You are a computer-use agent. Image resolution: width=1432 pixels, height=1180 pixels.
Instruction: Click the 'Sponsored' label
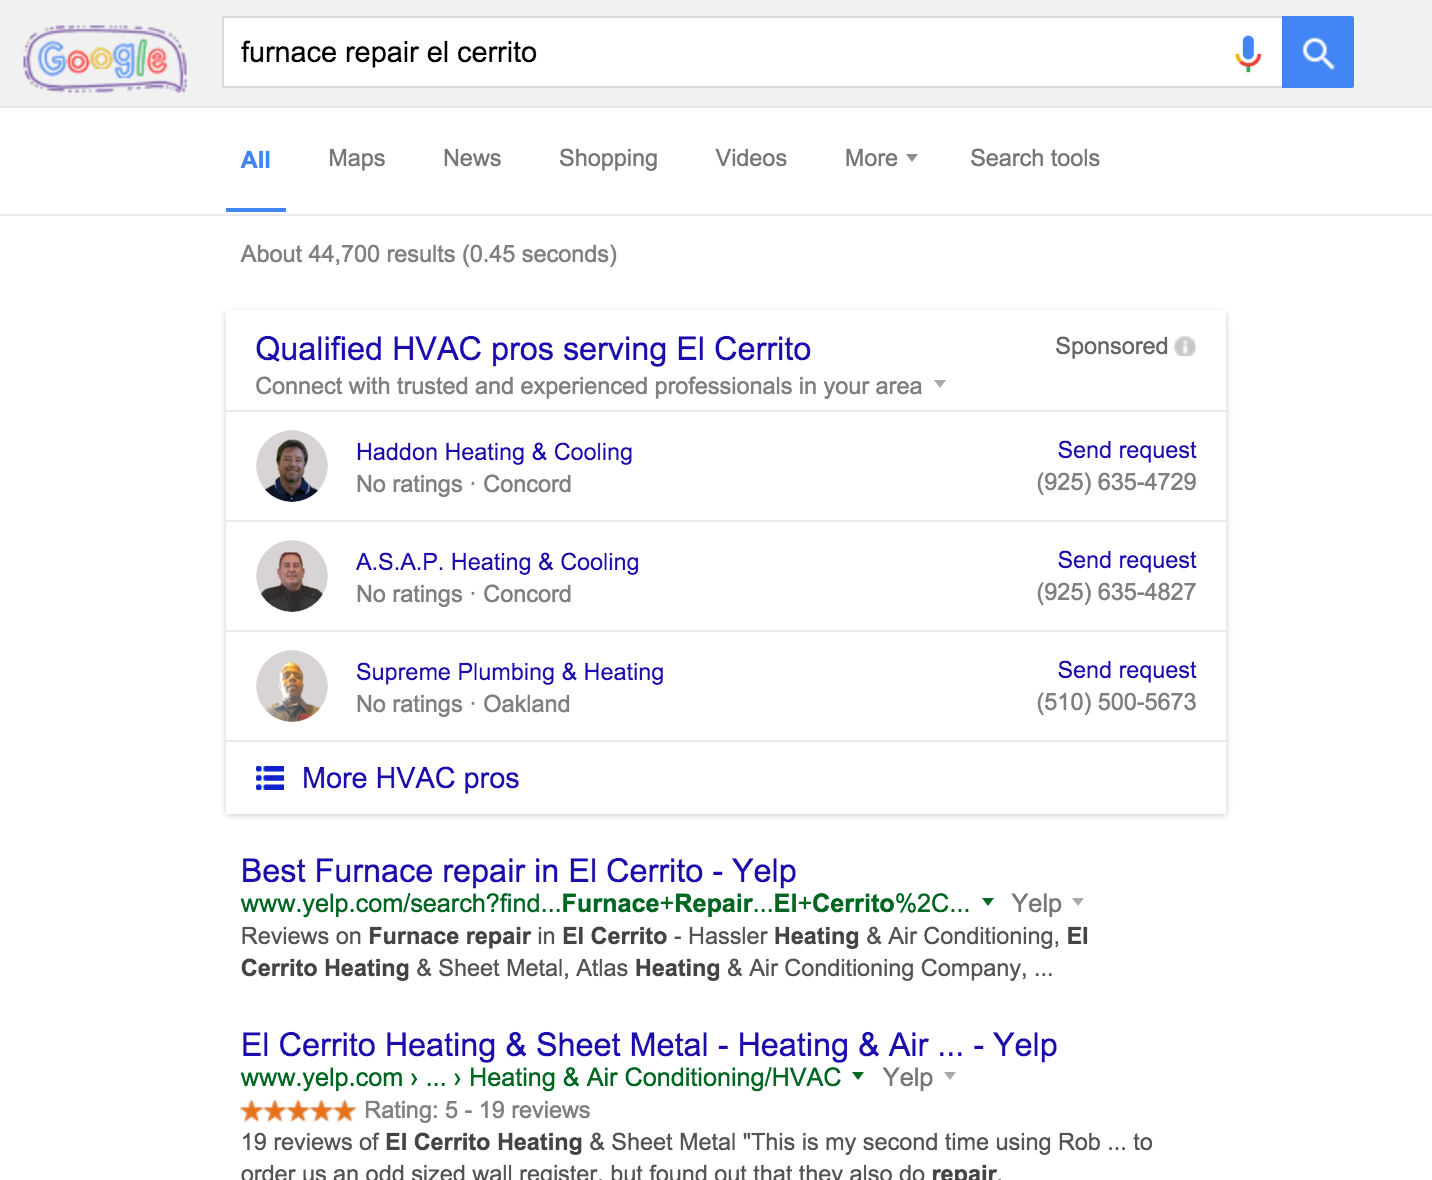point(1111,346)
